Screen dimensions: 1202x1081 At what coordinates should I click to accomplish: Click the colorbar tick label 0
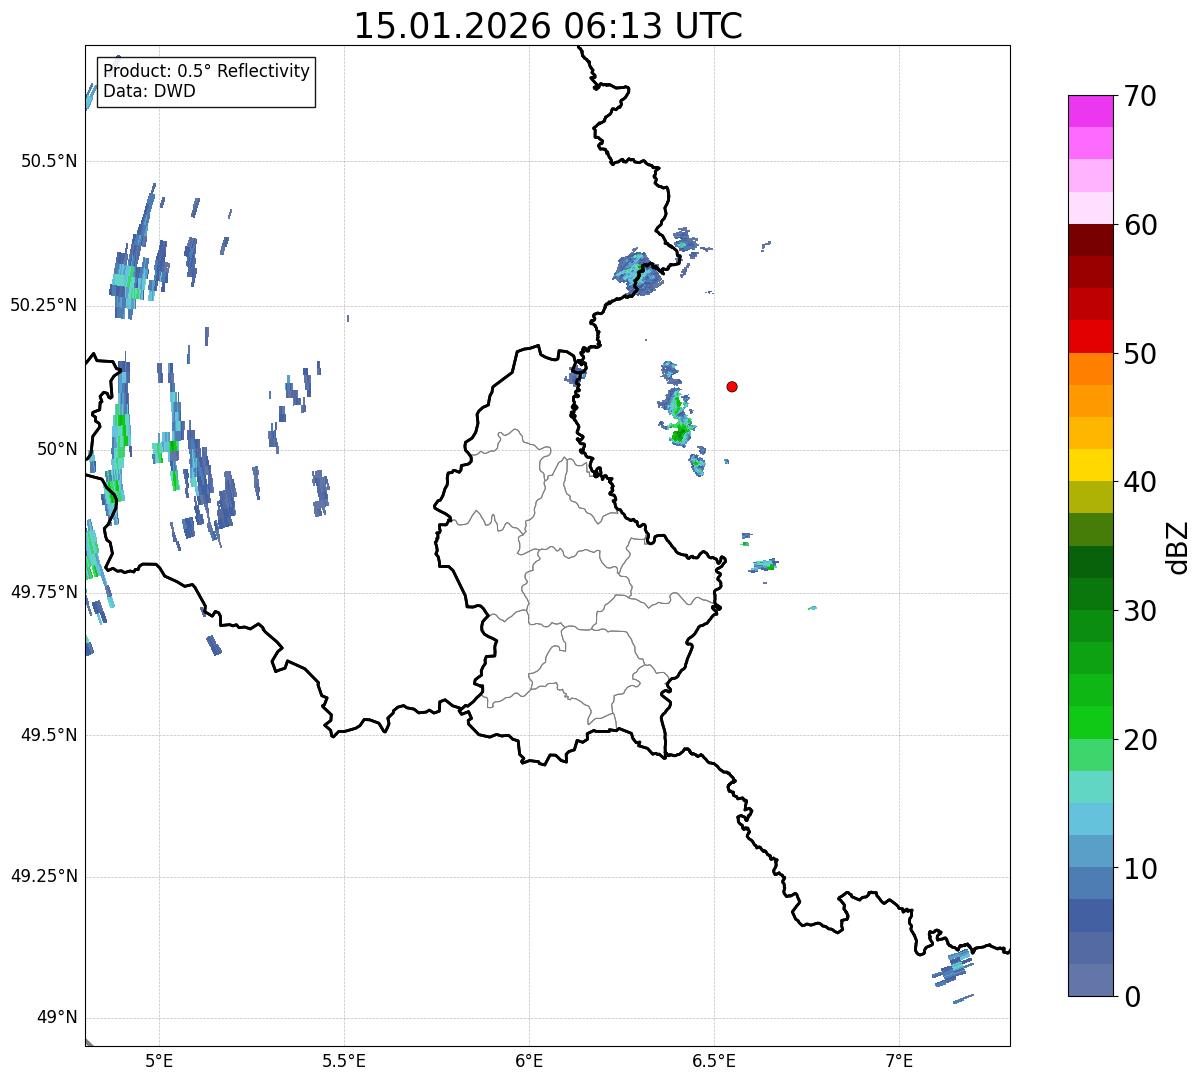[x=1131, y=997]
